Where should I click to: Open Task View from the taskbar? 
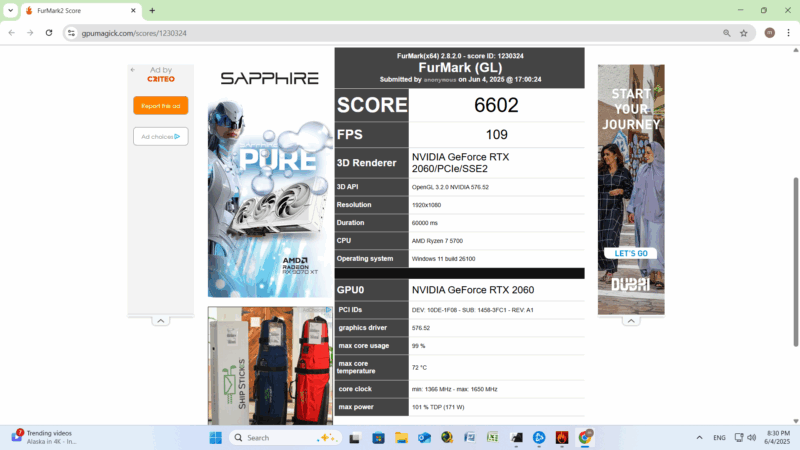click(x=355, y=438)
